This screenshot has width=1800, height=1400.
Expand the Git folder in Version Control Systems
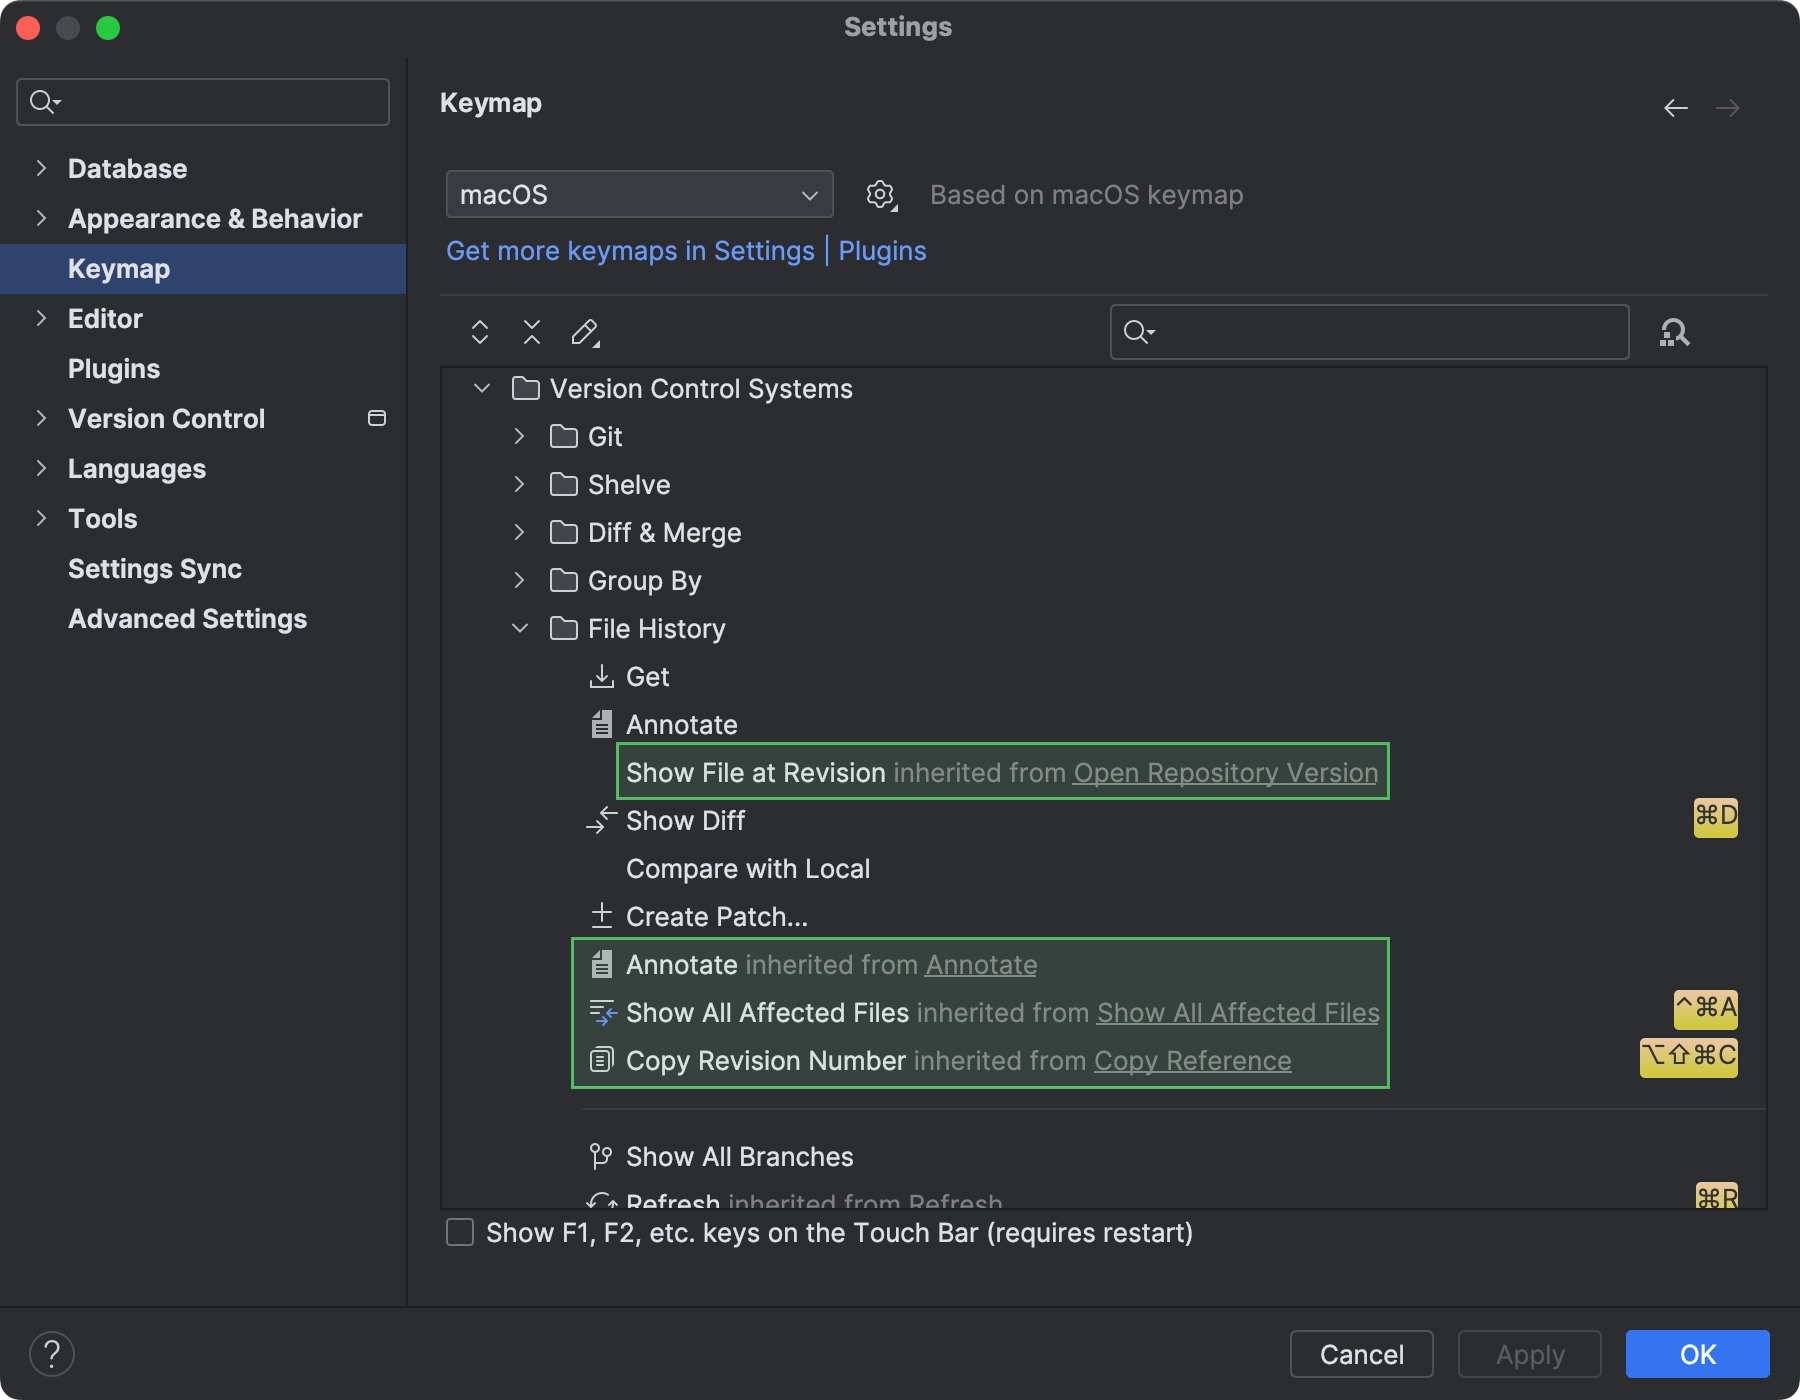(x=519, y=436)
